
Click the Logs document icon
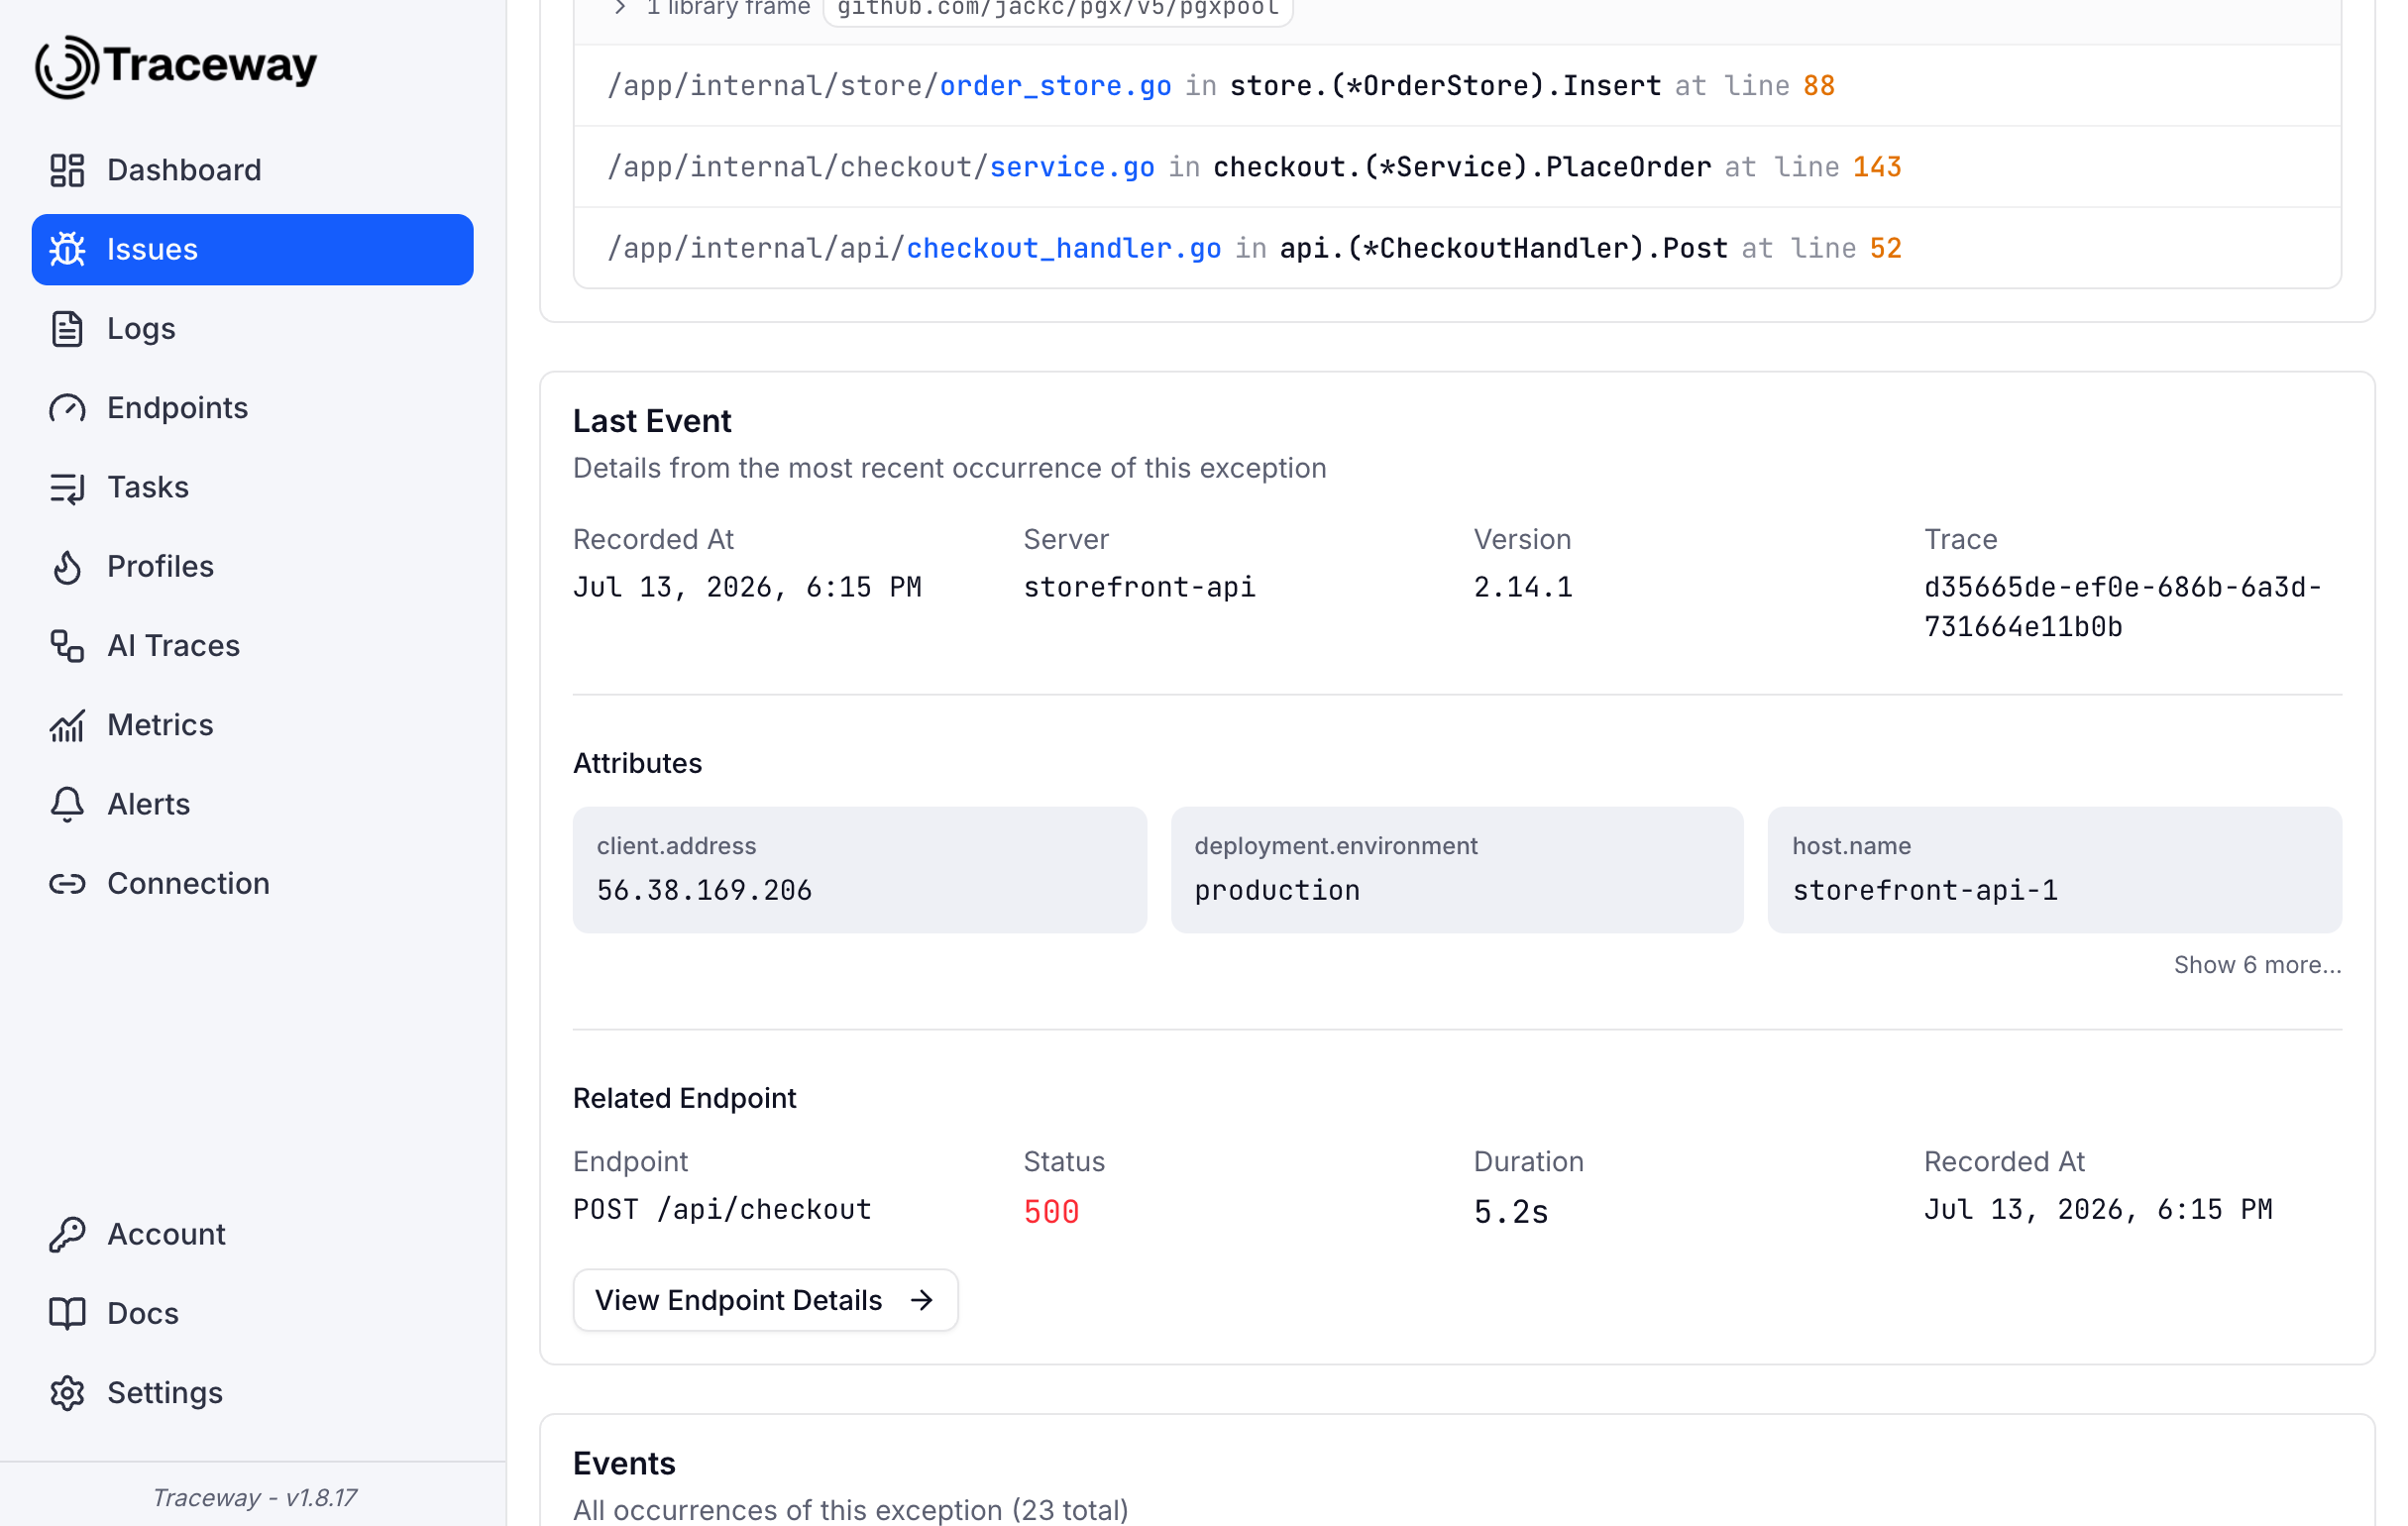coord(67,329)
